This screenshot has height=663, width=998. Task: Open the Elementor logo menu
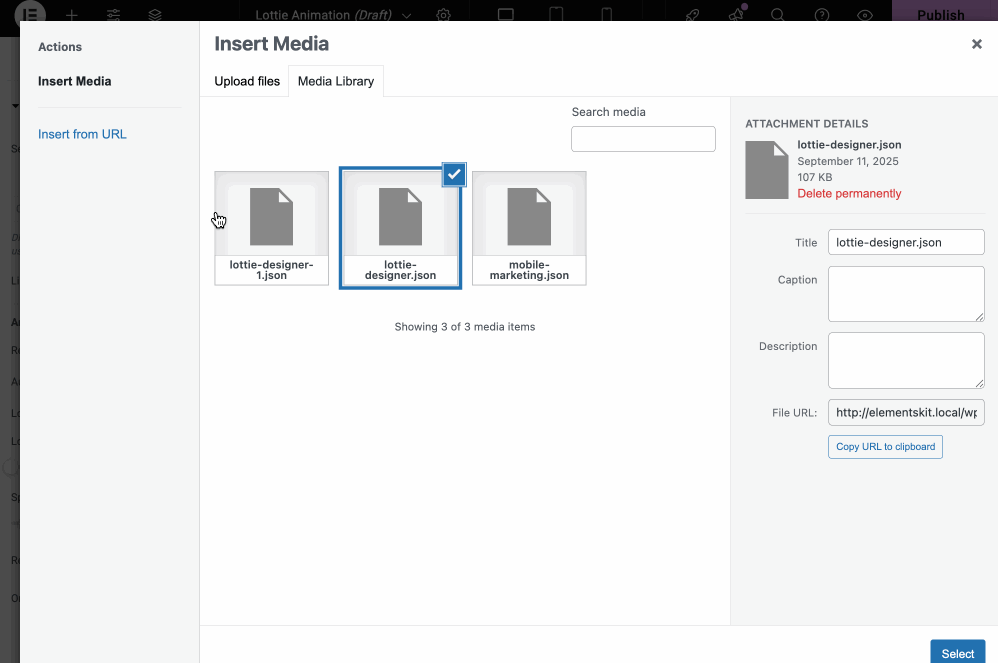tap(30, 14)
